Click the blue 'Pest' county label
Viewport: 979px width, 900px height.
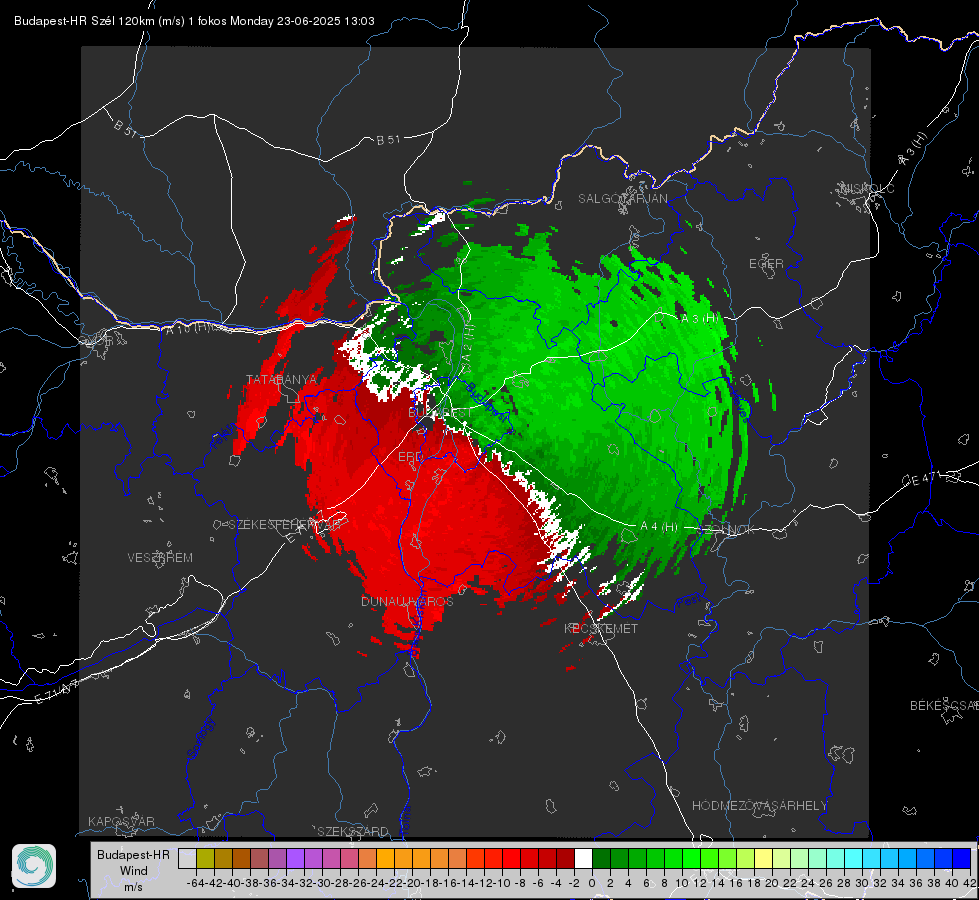(687, 601)
